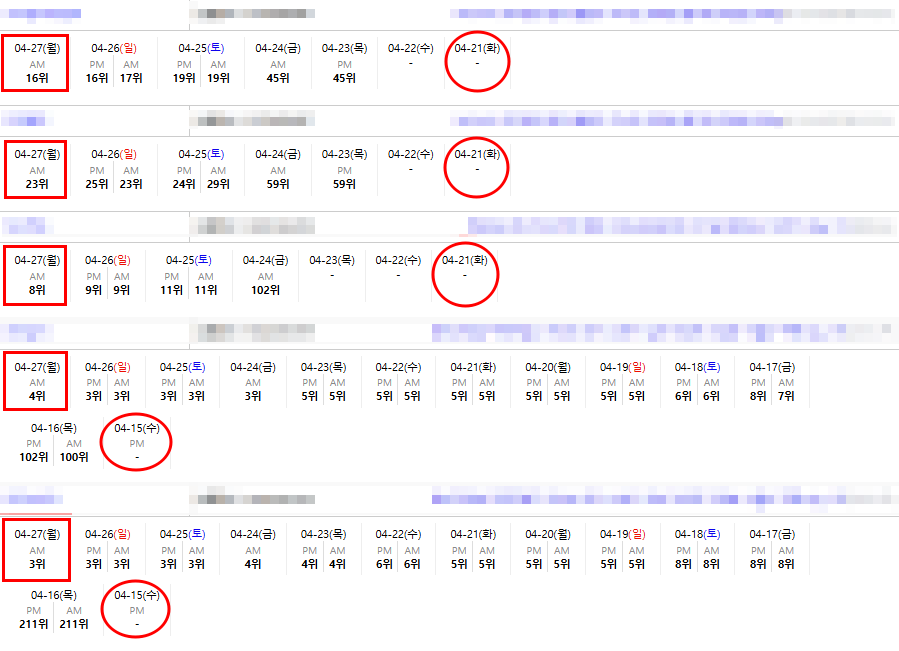Click the 24위 PM value under 04-25(토)
The width and height of the screenshot is (899, 651).
pyautogui.click(x=184, y=184)
